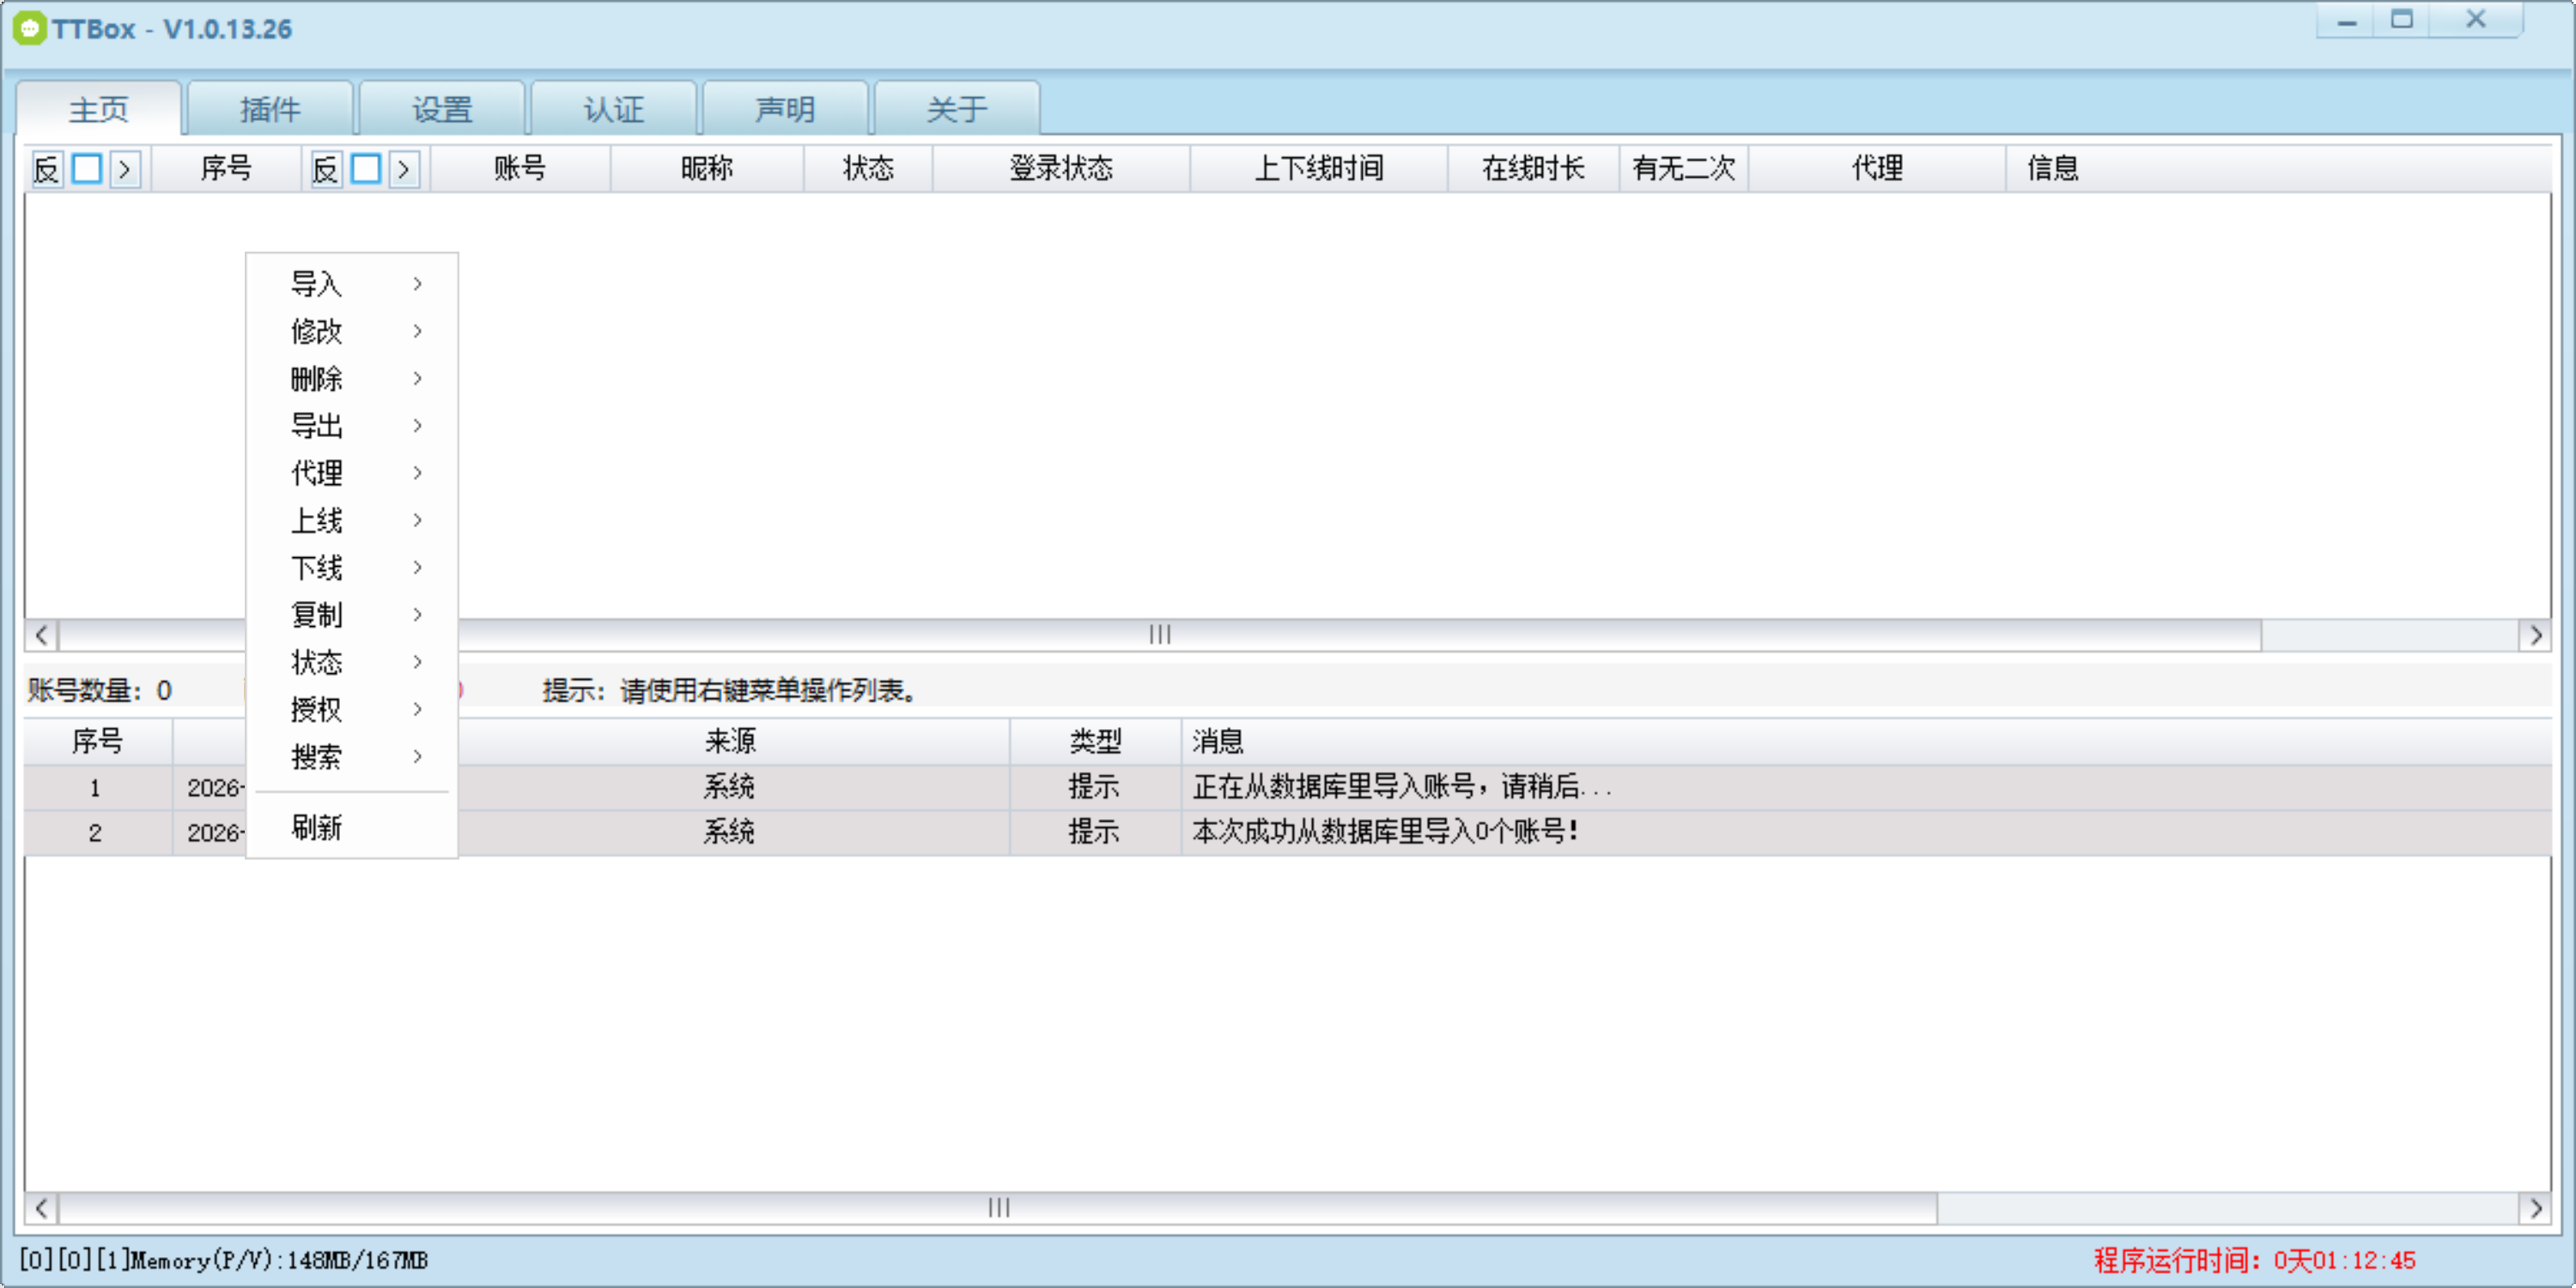Select 上线 in the context menu

[317, 520]
